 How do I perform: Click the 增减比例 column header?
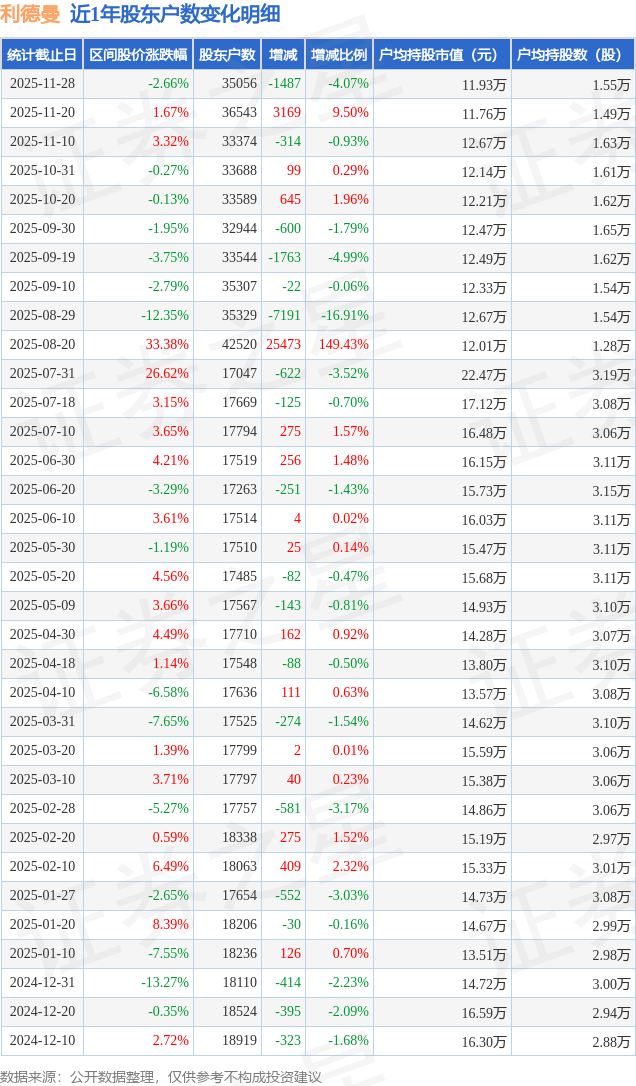(x=339, y=55)
